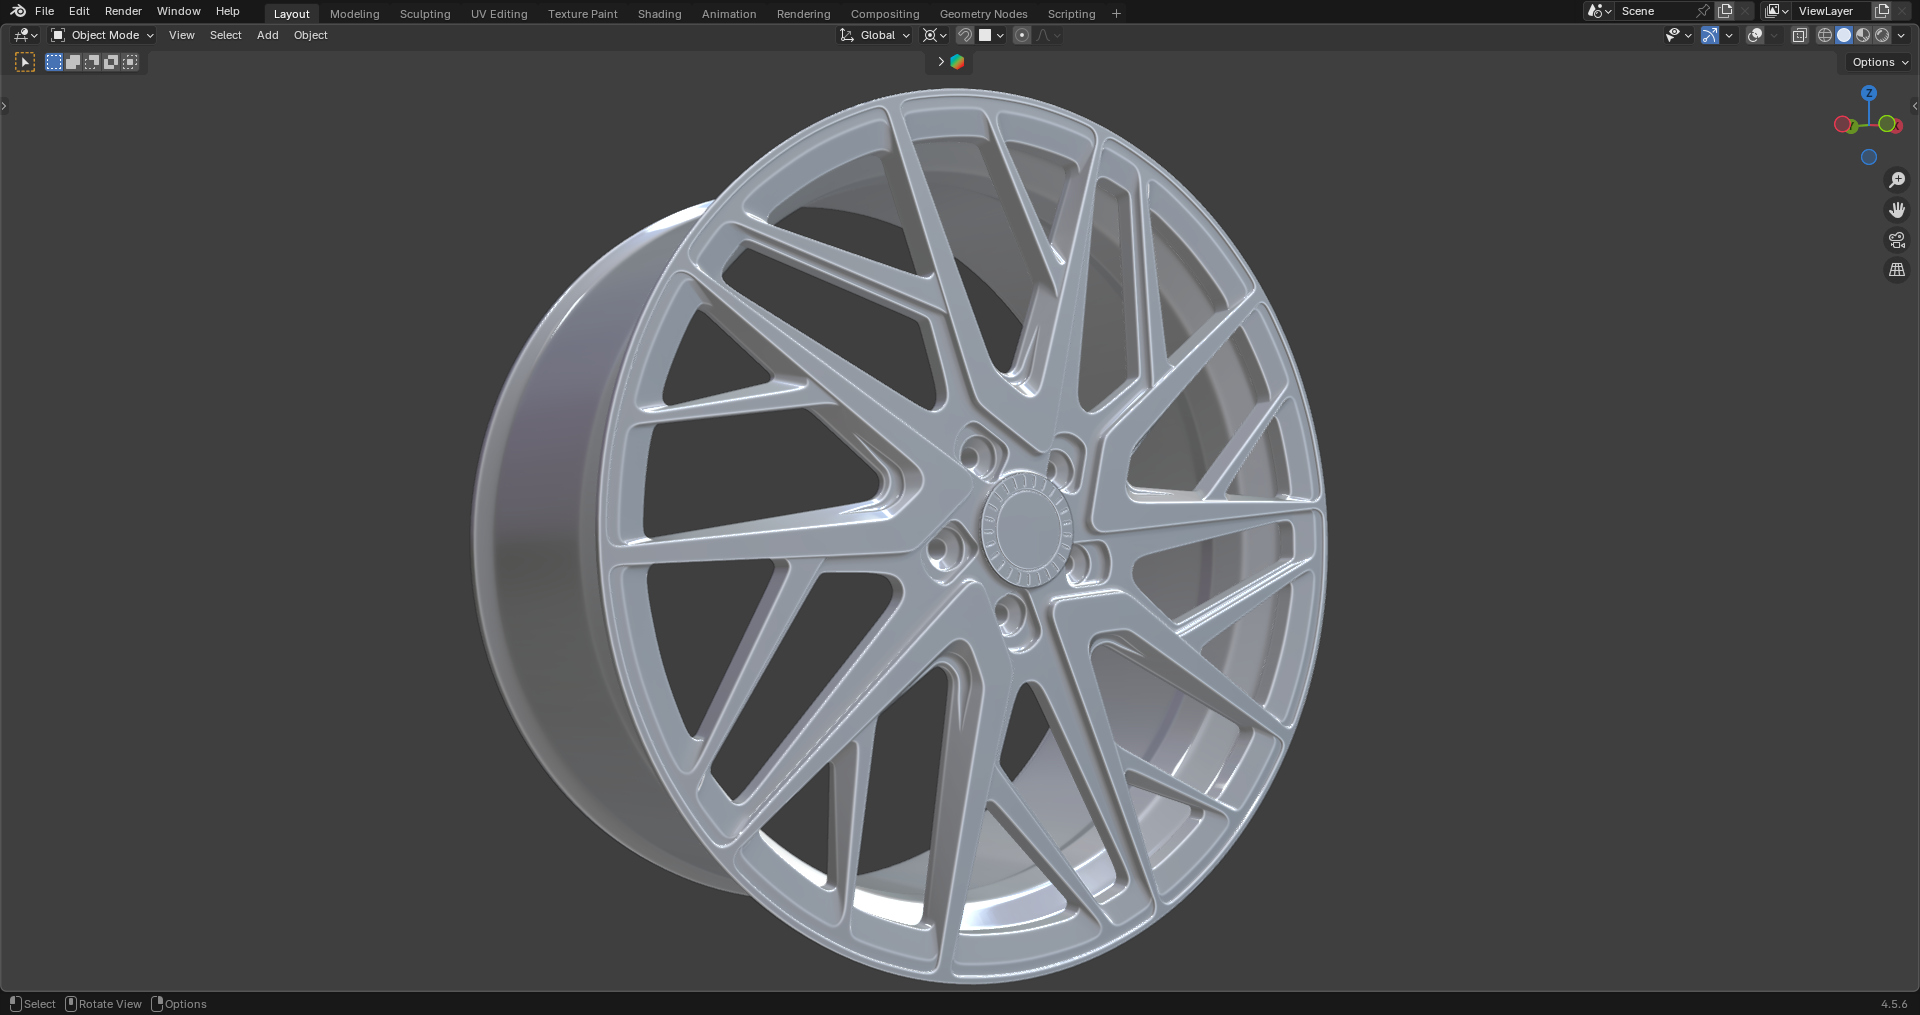Switch to Shading workspace tab
Screen dimensions: 1920x1015
[x=659, y=14]
